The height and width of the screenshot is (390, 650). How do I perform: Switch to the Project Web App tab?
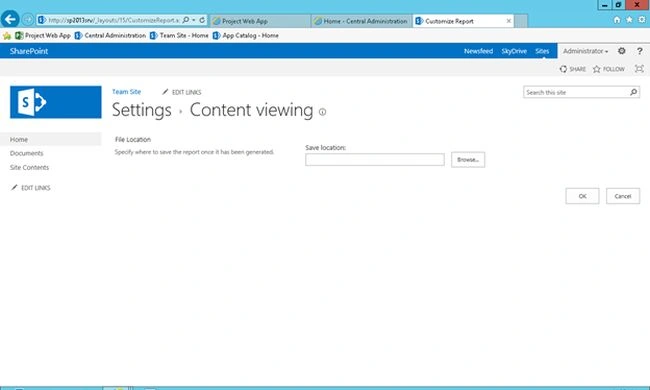point(260,21)
